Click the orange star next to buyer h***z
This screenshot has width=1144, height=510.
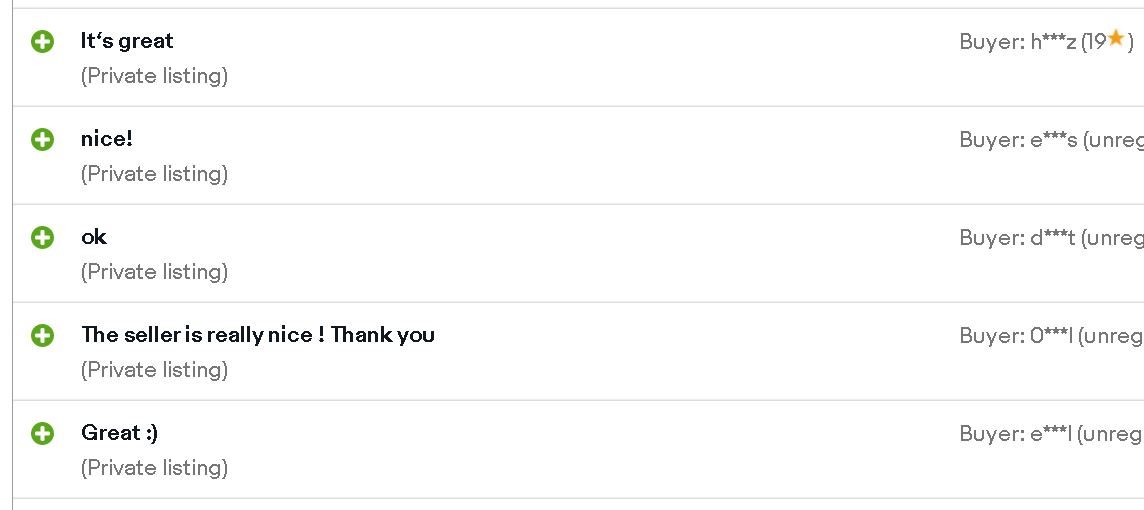coord(1115,38)
